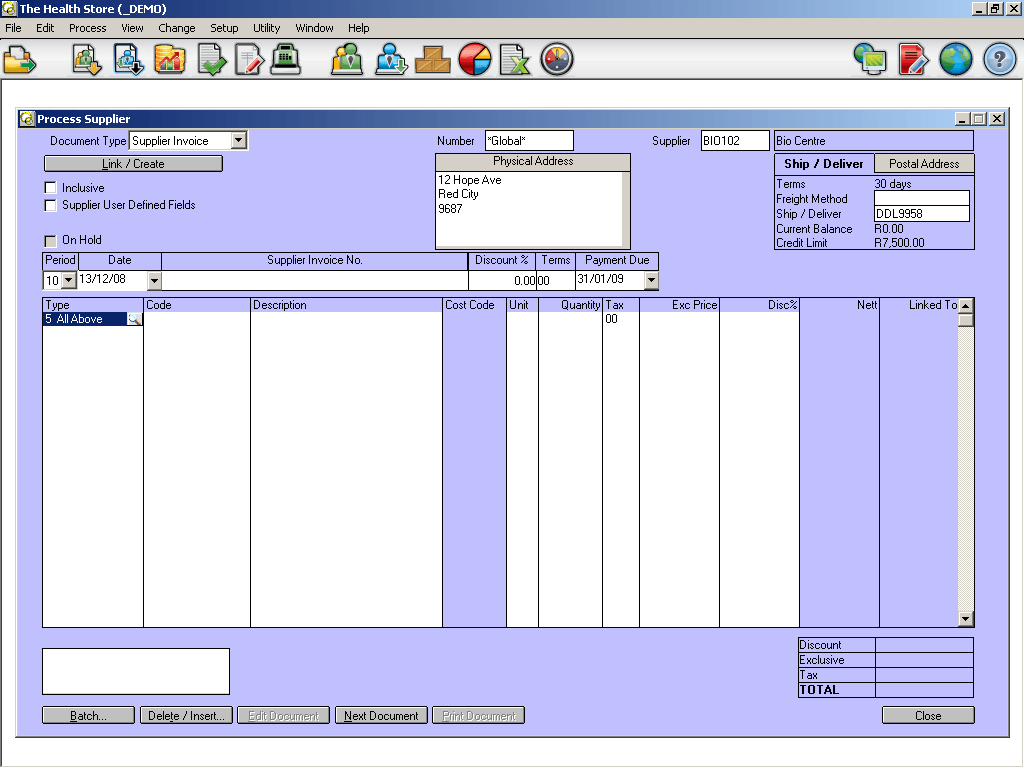Click the globe web access toolbar icon
Screen dimensions: 1024x768
click(x=955, y=59)
